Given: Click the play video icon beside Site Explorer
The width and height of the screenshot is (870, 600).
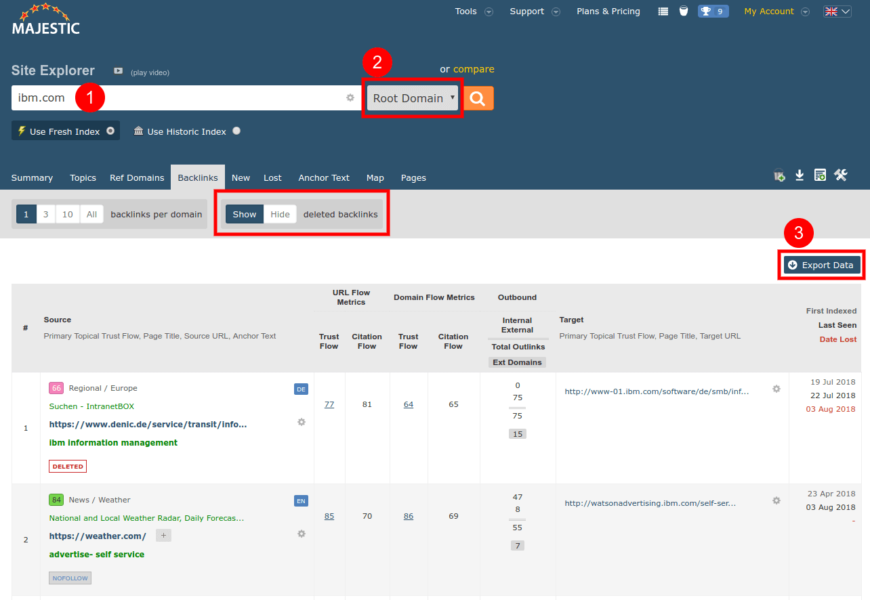Looking at the screenshot, I should 118,71.
